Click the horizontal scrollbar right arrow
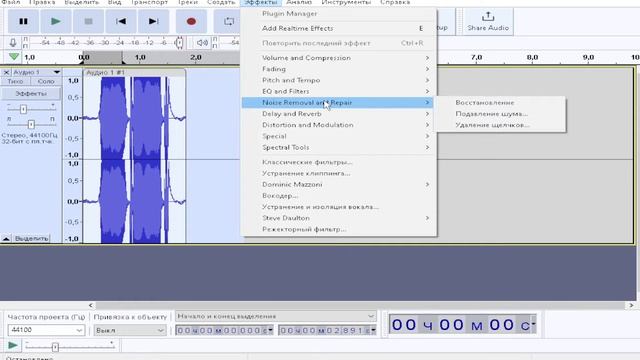This screenshot has width=640, height=360. [x=631, y=305]
